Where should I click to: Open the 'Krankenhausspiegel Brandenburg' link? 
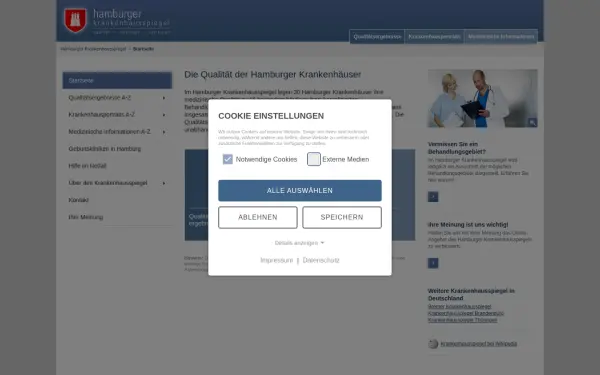[x=466, y=313]
